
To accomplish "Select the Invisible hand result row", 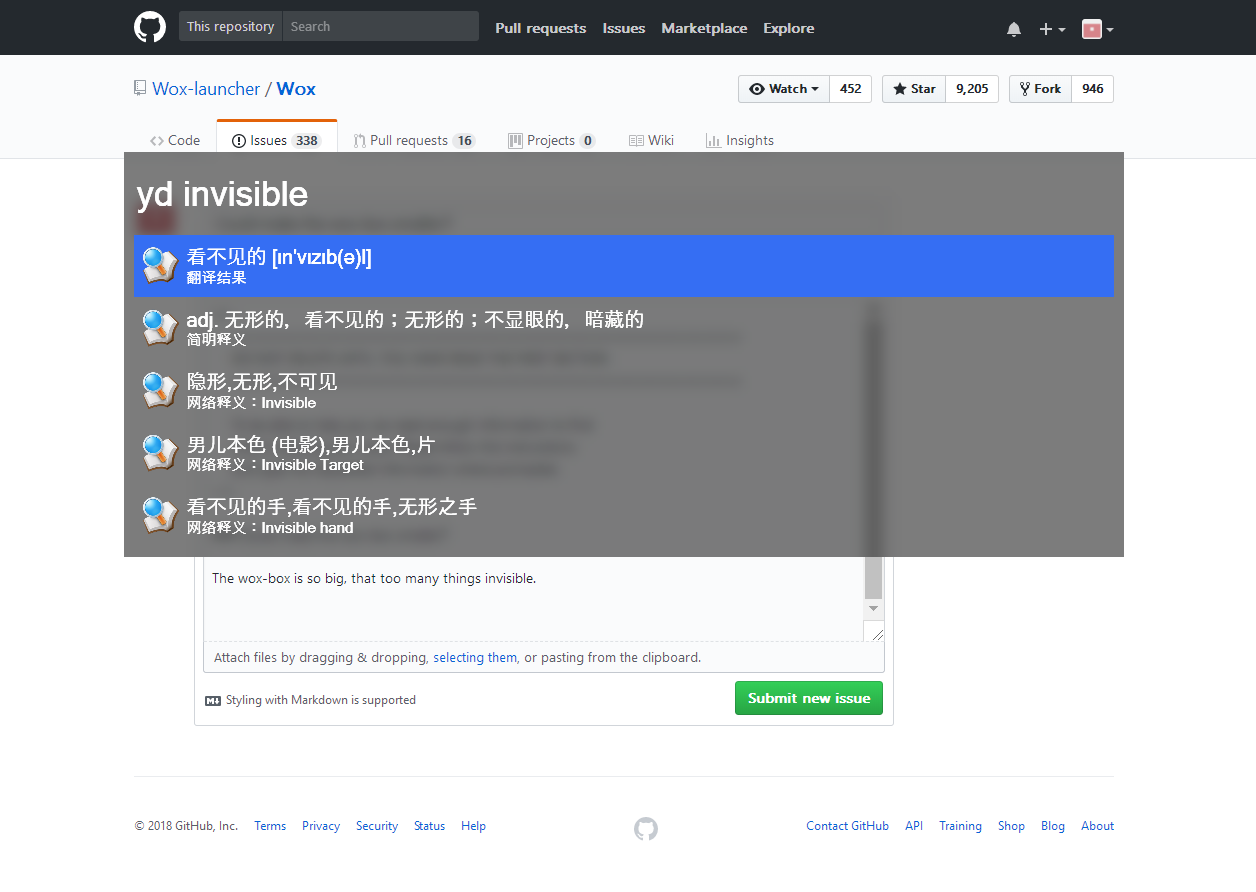I will click(x=624, y=515).
